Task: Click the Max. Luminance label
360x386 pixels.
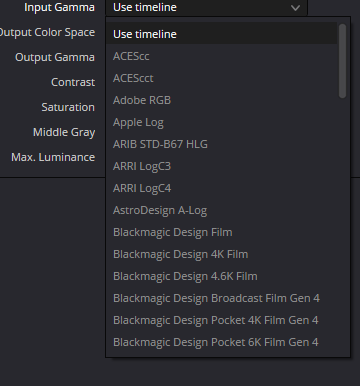Action: [x=53, y=157]
